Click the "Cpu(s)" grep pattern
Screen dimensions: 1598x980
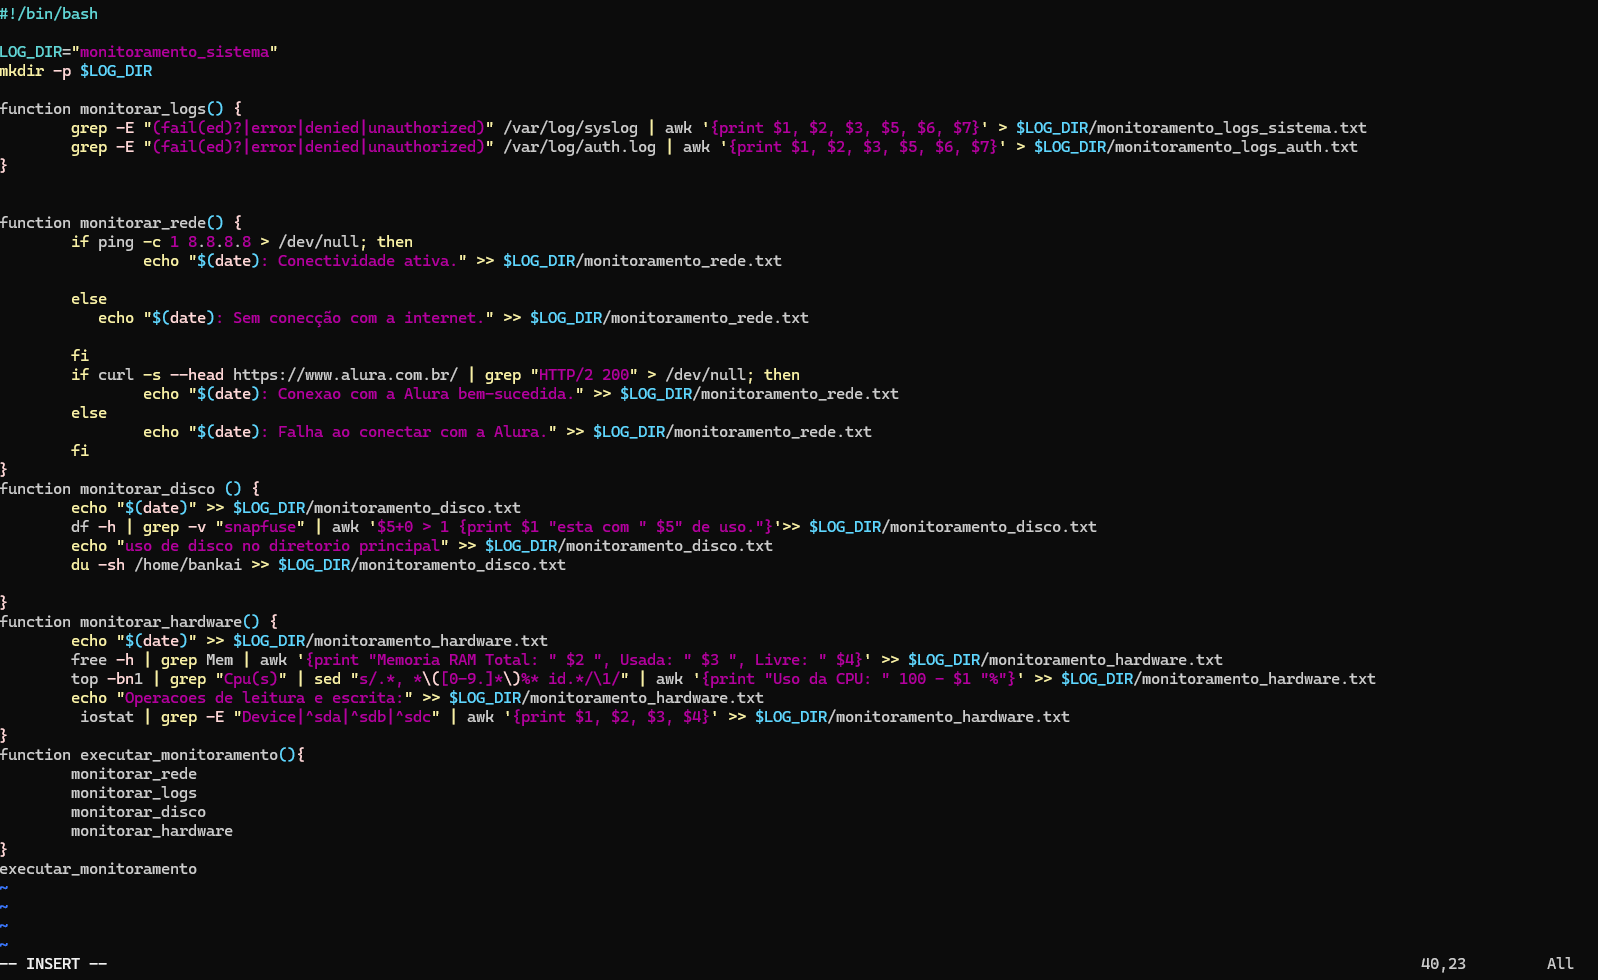tap(251, 679)
